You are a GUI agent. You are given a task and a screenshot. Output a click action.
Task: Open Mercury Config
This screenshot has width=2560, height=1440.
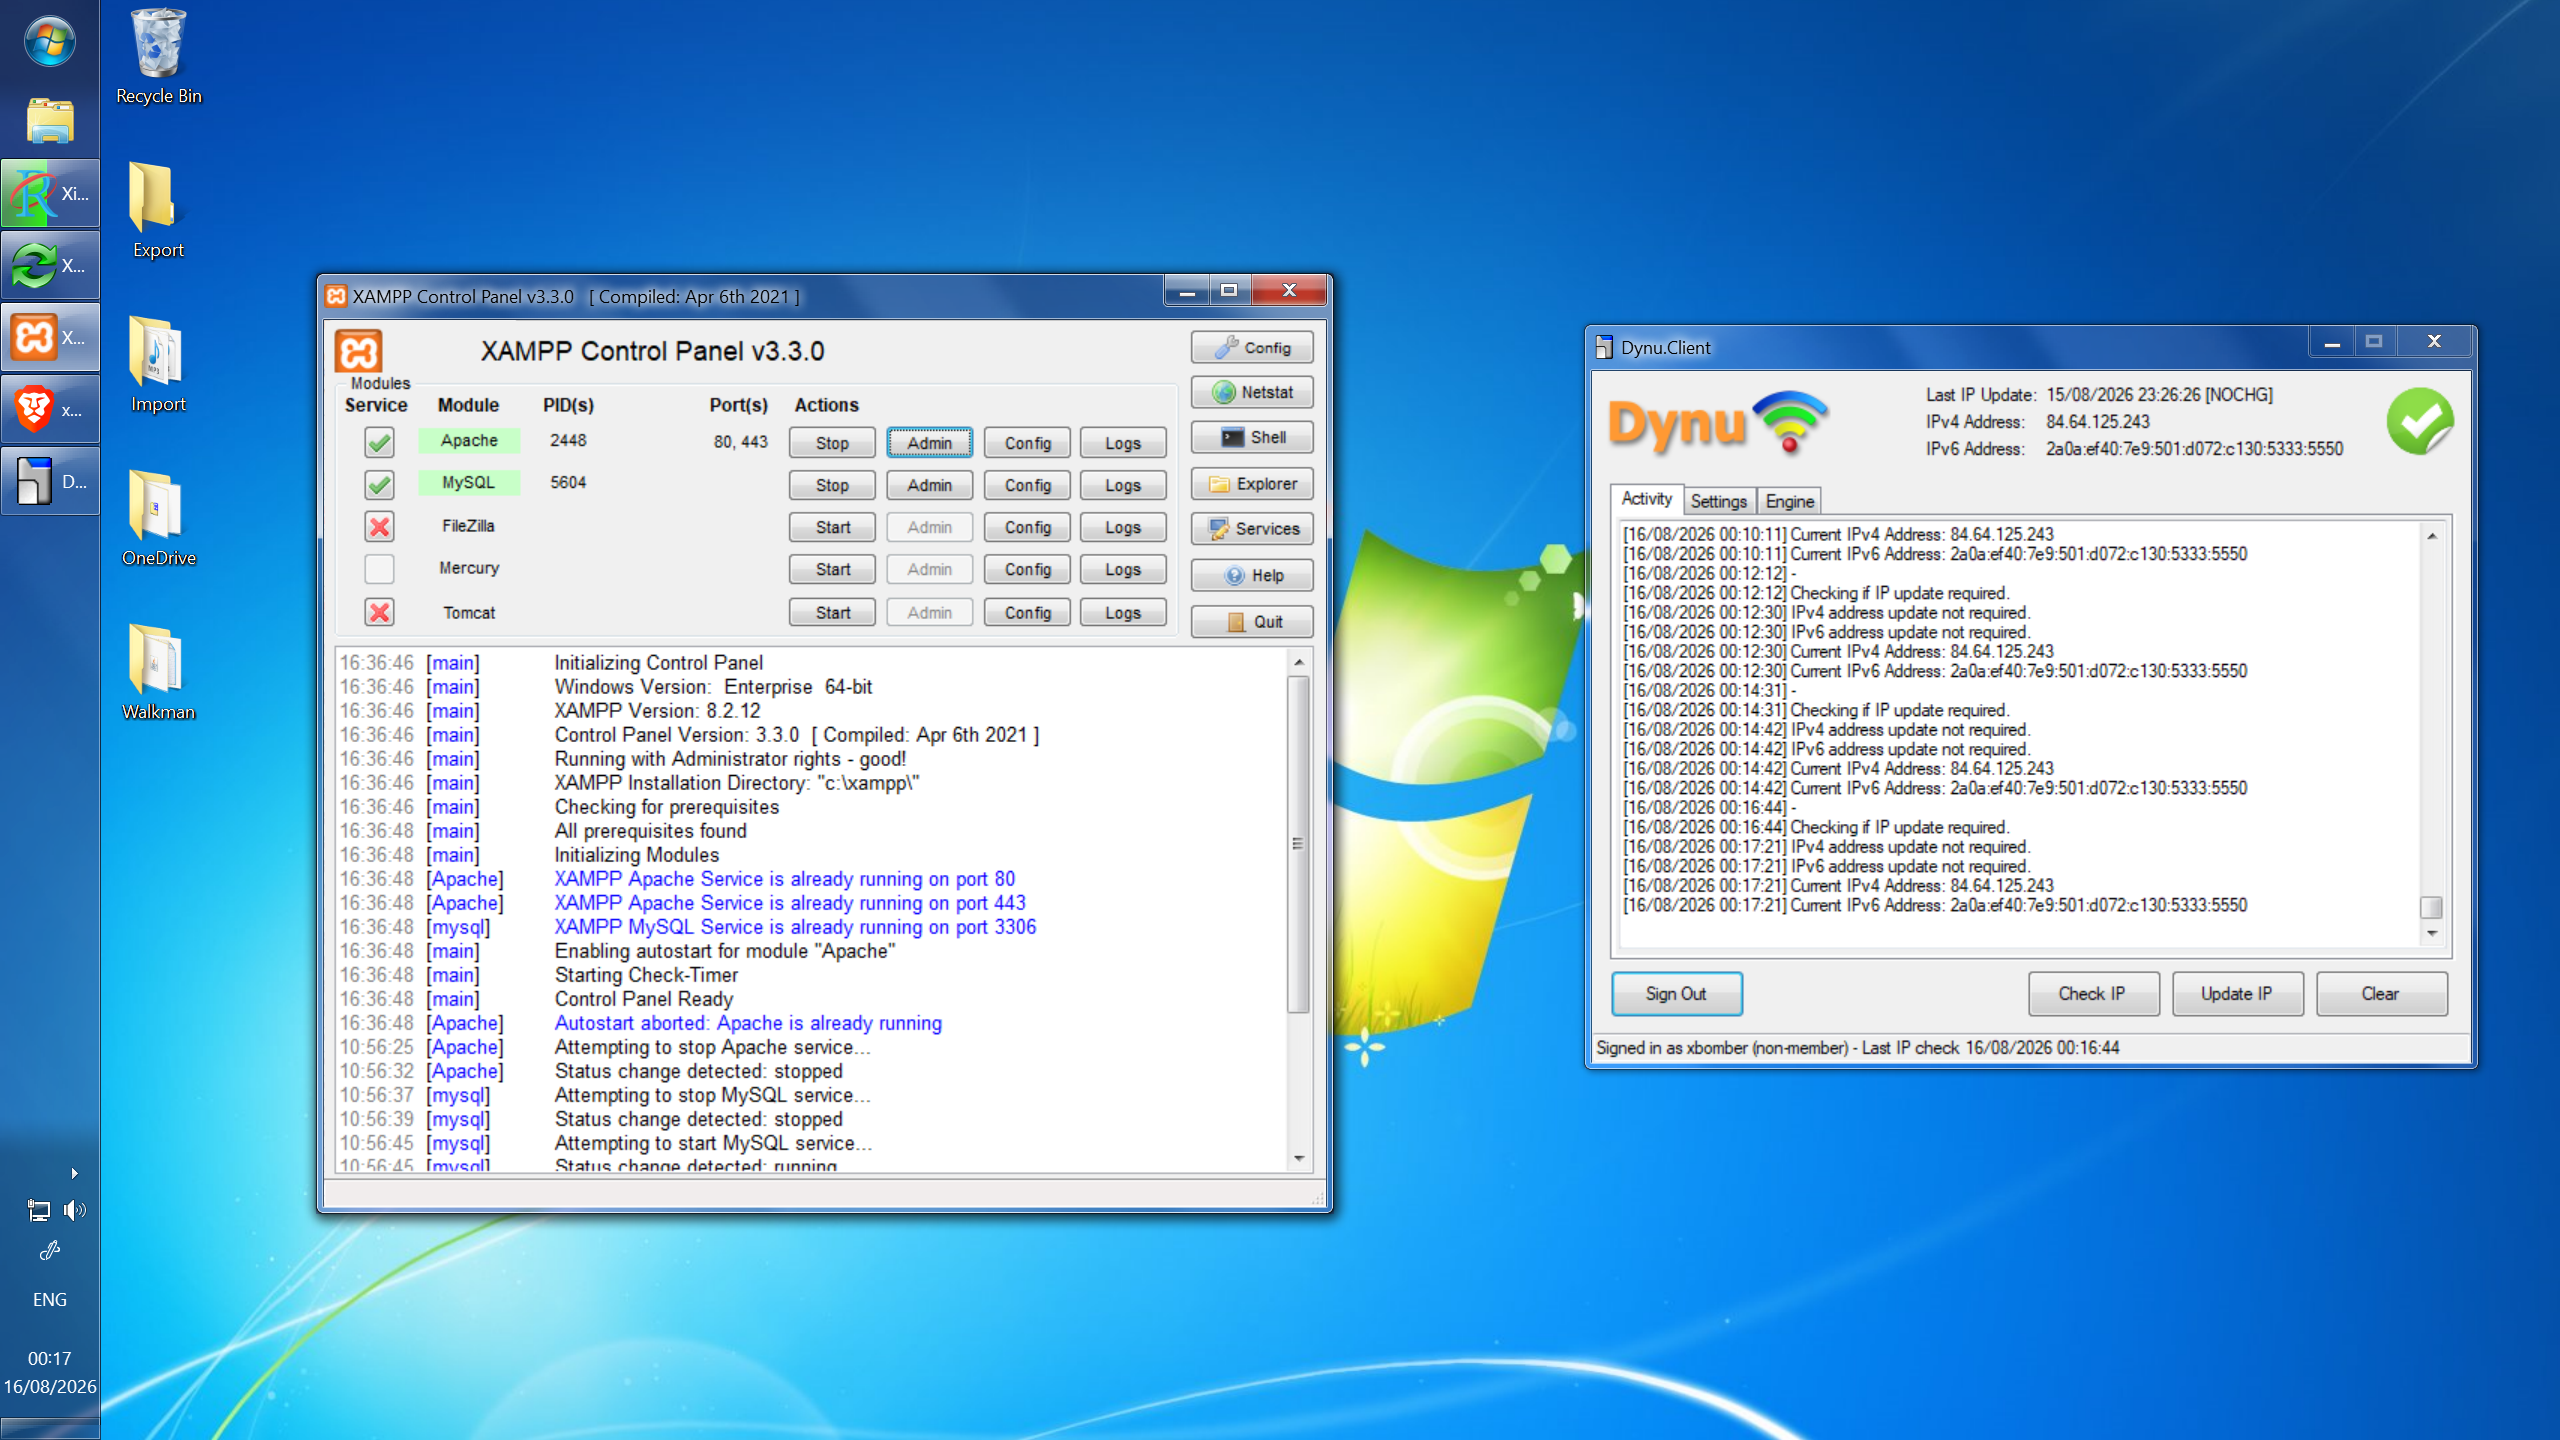click(1028, 569)
